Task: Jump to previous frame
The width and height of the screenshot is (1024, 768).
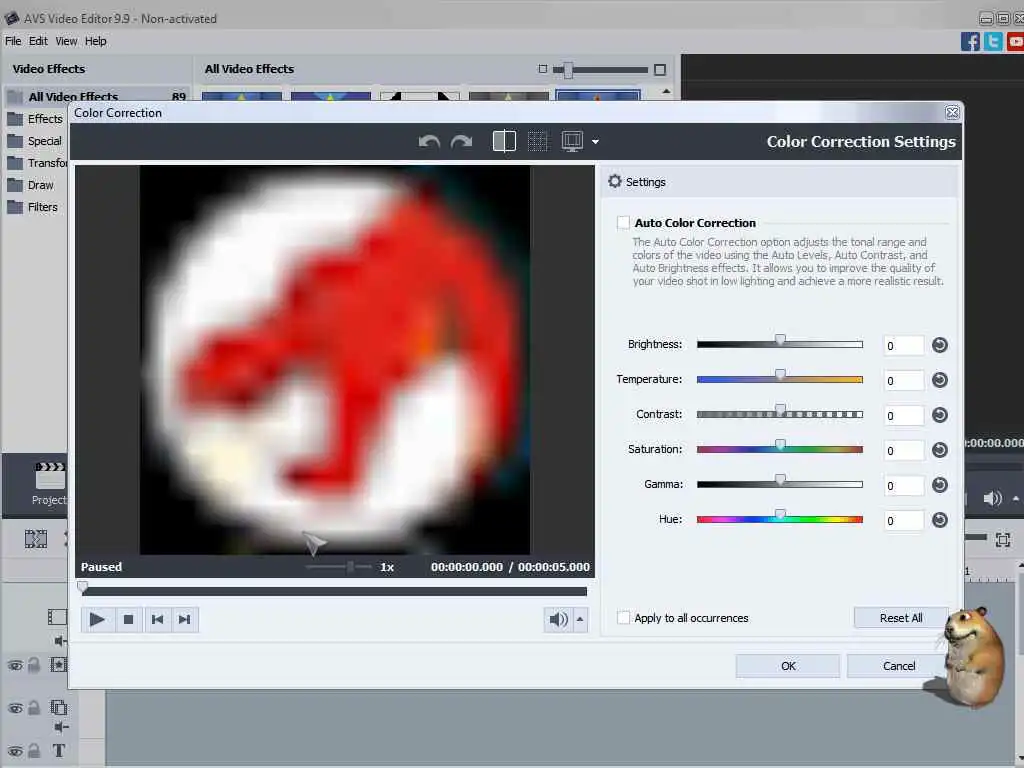Action: [157, 619]
